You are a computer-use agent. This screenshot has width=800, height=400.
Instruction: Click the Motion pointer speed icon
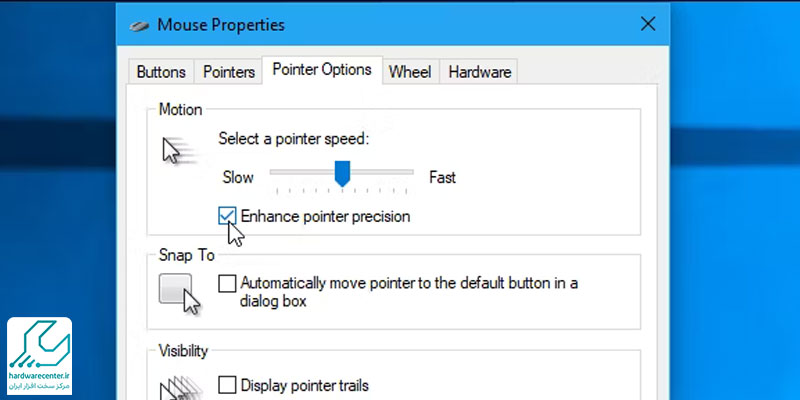tap(179, 151)
